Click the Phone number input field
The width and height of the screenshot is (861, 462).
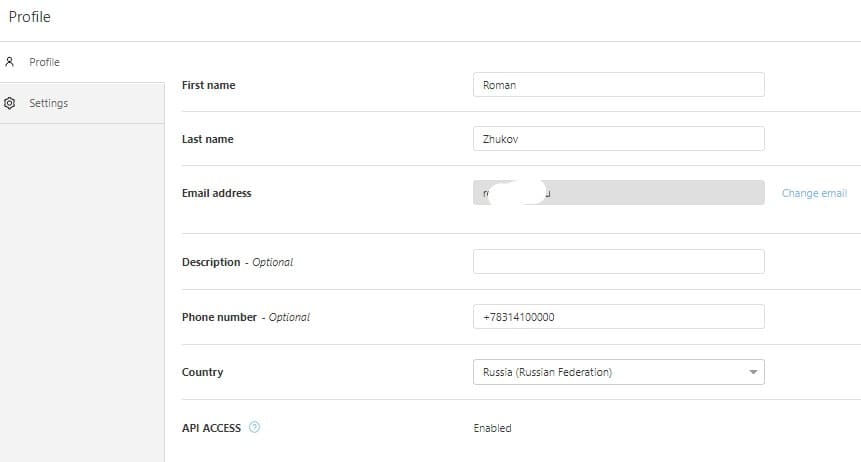[618, 317]
